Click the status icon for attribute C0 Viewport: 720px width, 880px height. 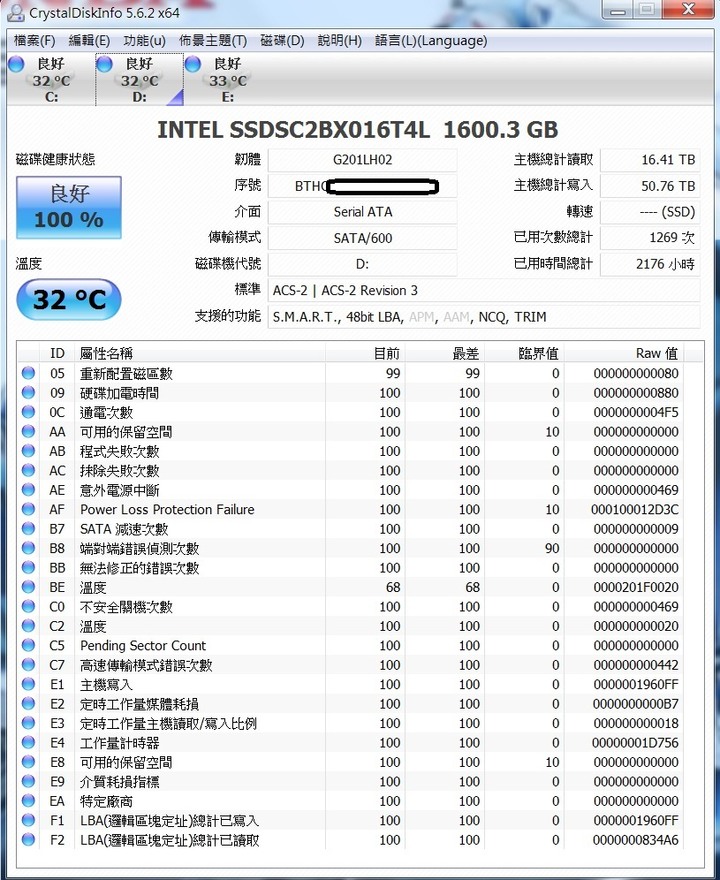coord(28,606)
